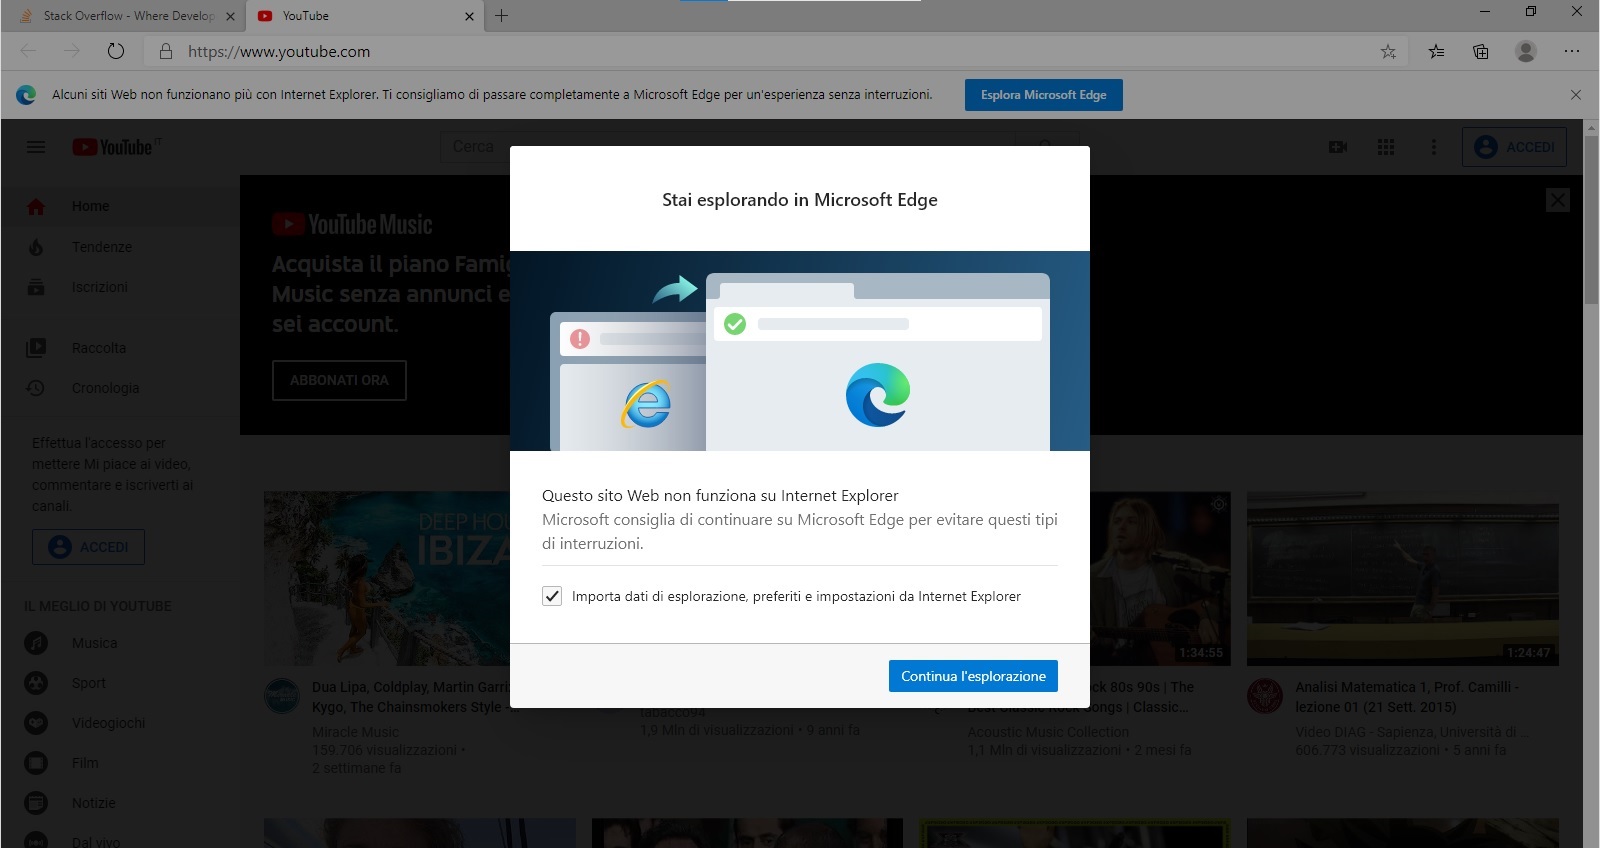Dismiss the Internet Explorer notification bar

pos(1576,95)
